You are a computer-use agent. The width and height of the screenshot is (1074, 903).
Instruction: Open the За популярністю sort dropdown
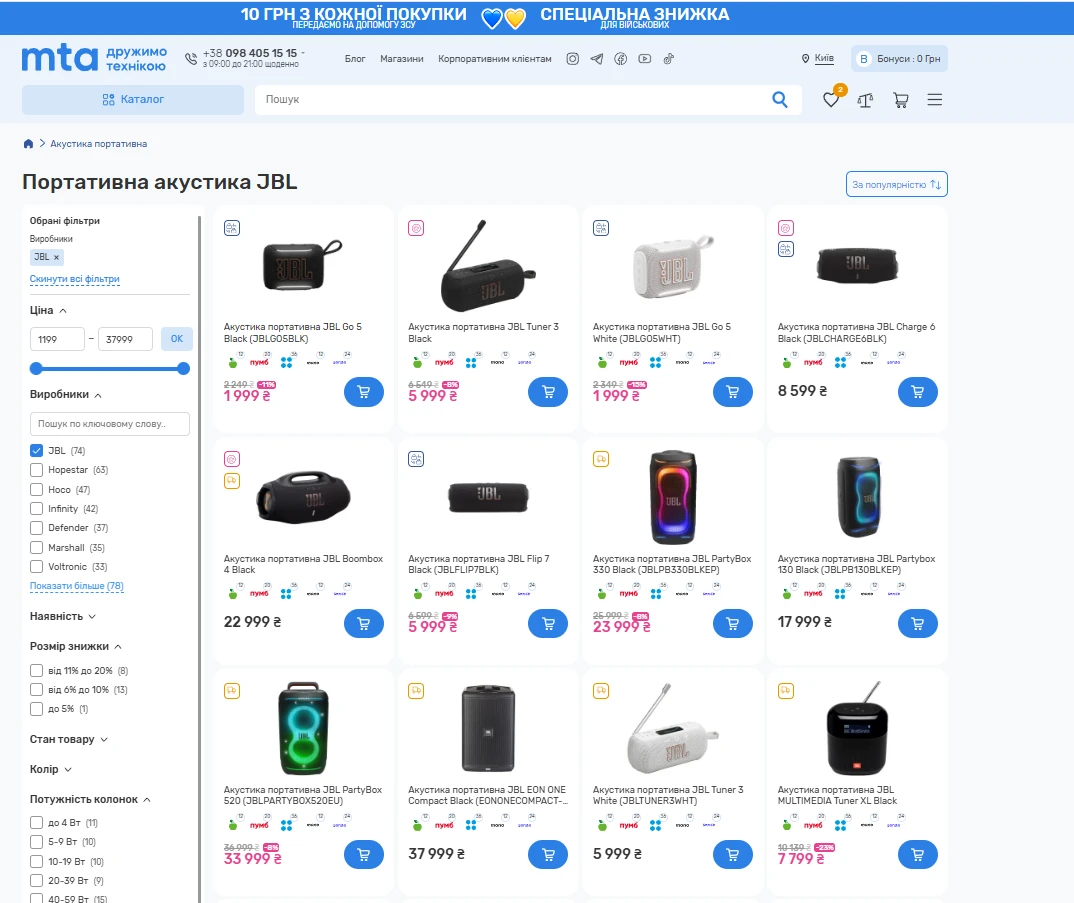click(897, 184)
